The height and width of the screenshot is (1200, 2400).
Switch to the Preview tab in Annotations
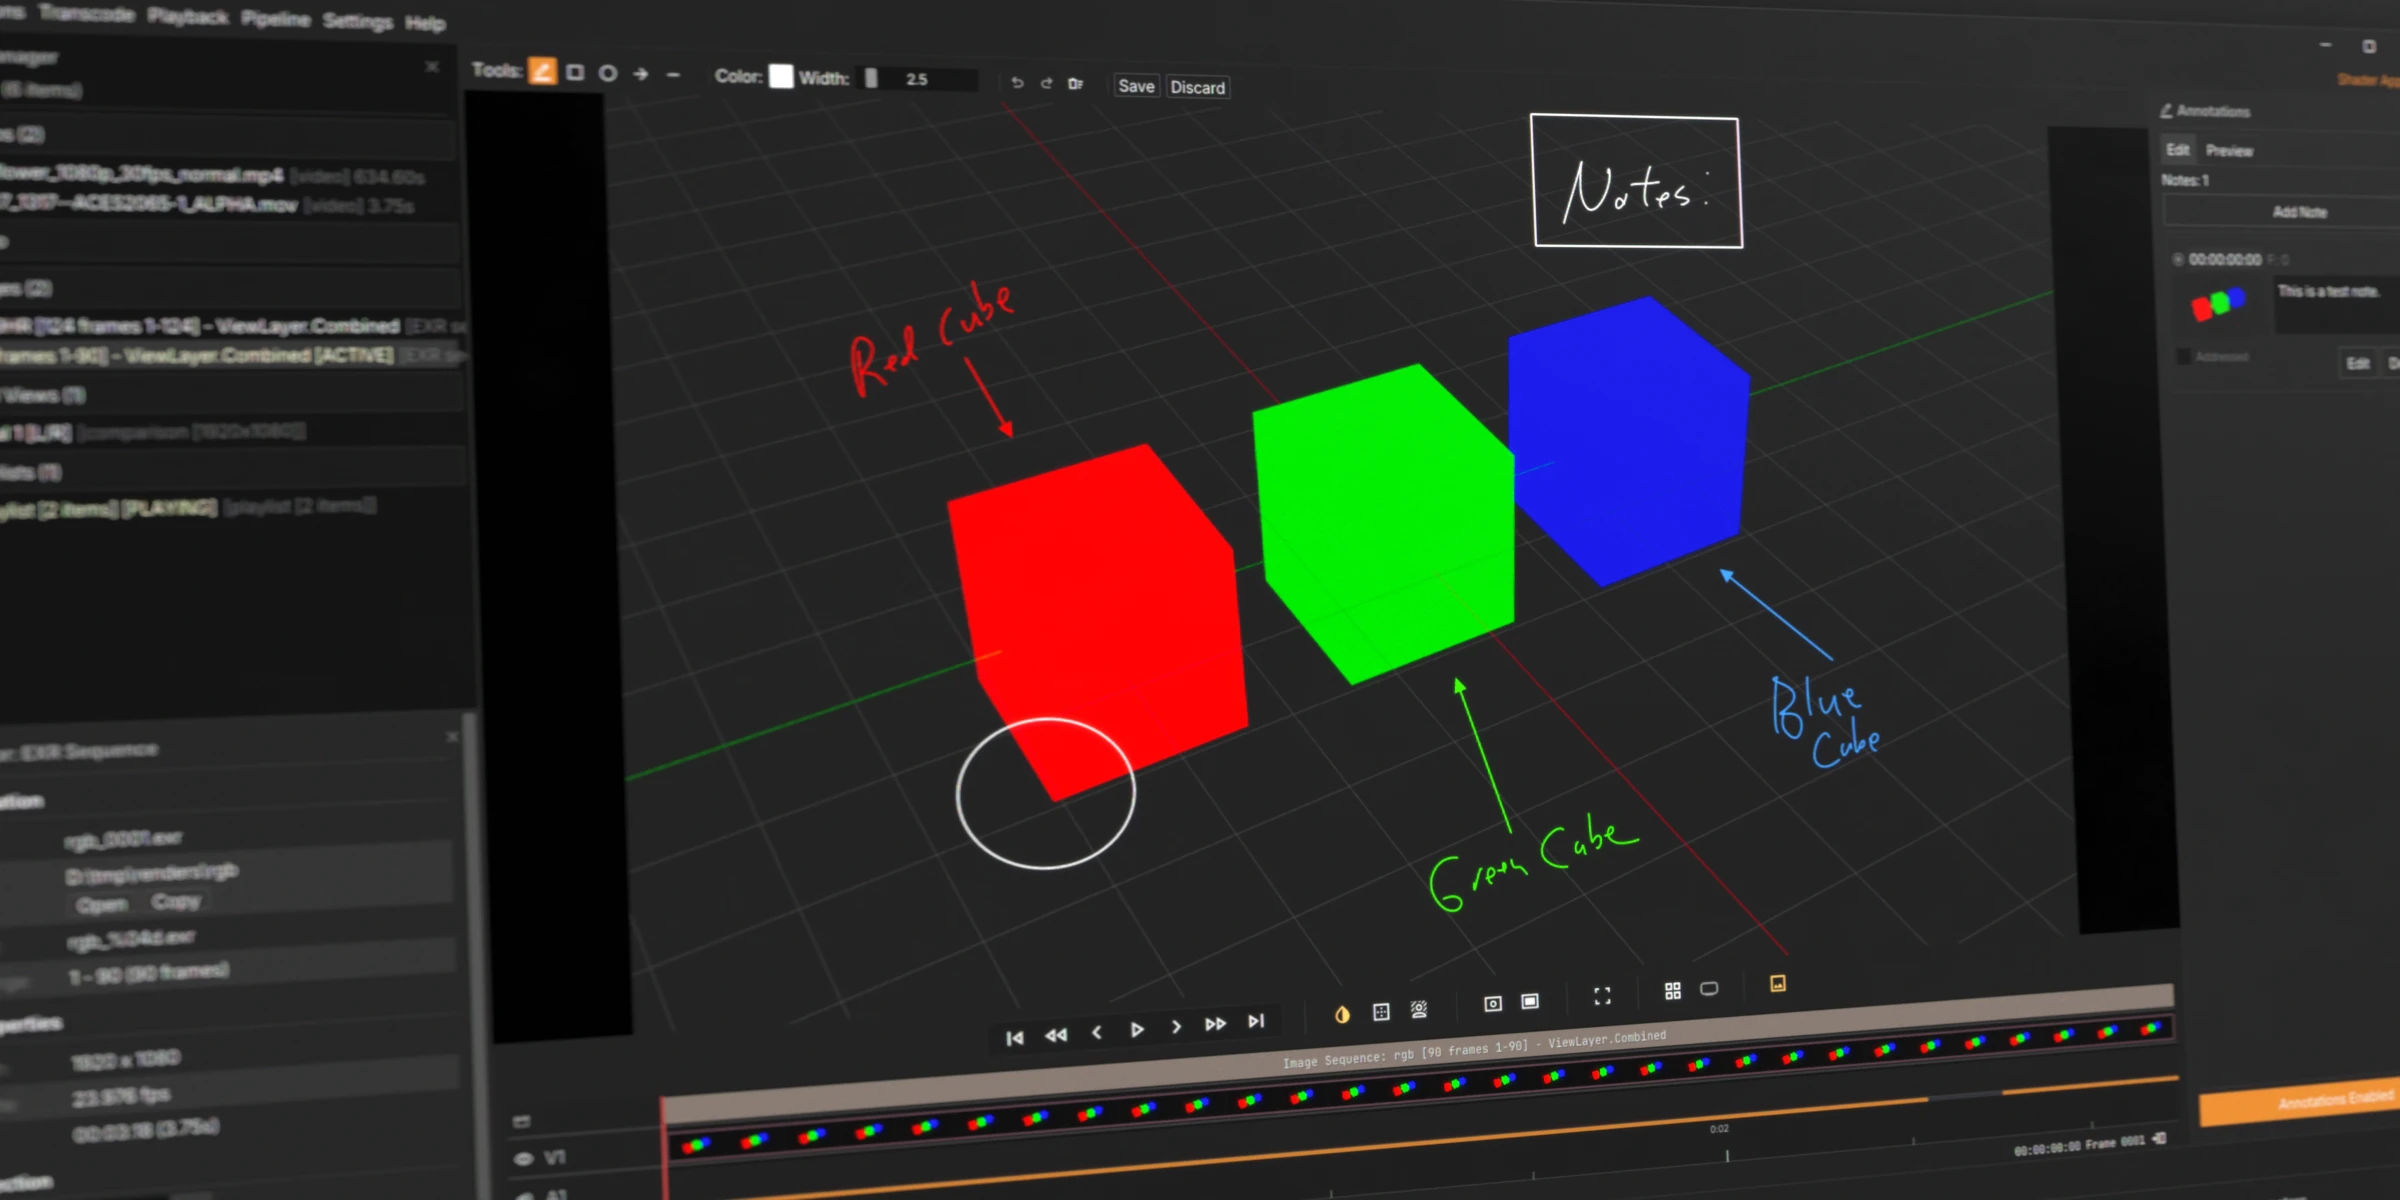(x=2229, y=151)
